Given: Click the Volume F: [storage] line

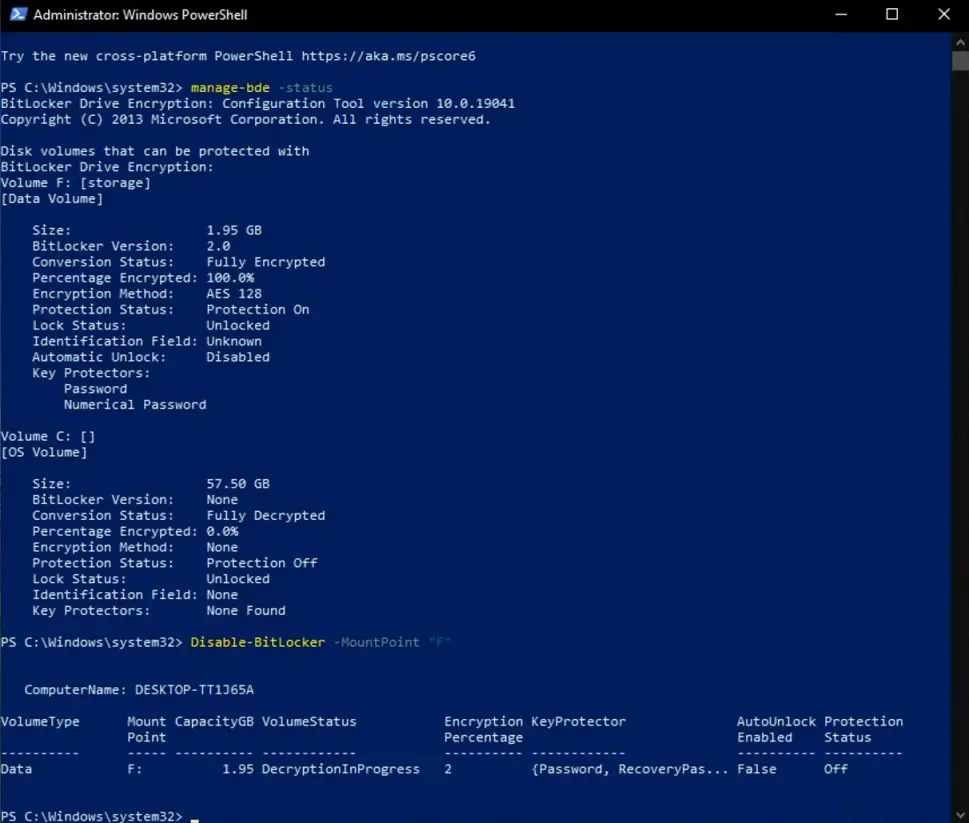Looking at the screenshot, I should coord(75,183).
